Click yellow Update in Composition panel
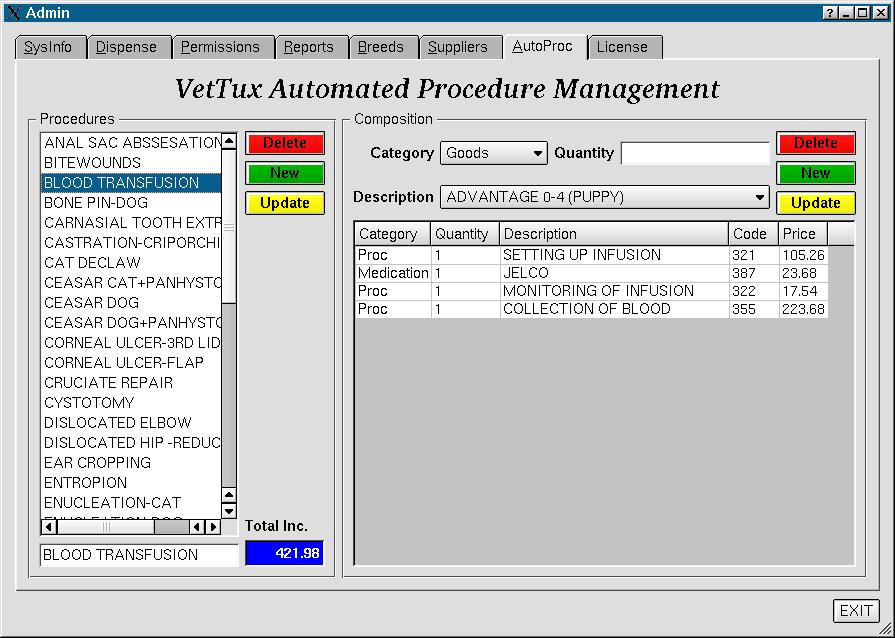Screen dimensions: 895x638 (x=816, y=203)
